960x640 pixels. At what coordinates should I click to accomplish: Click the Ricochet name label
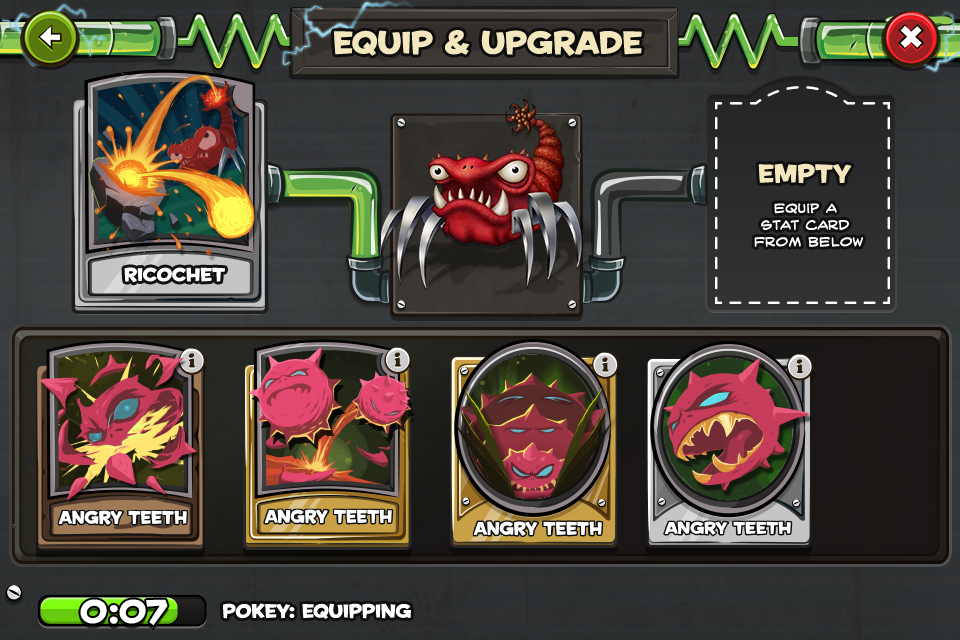coord(174,275)
